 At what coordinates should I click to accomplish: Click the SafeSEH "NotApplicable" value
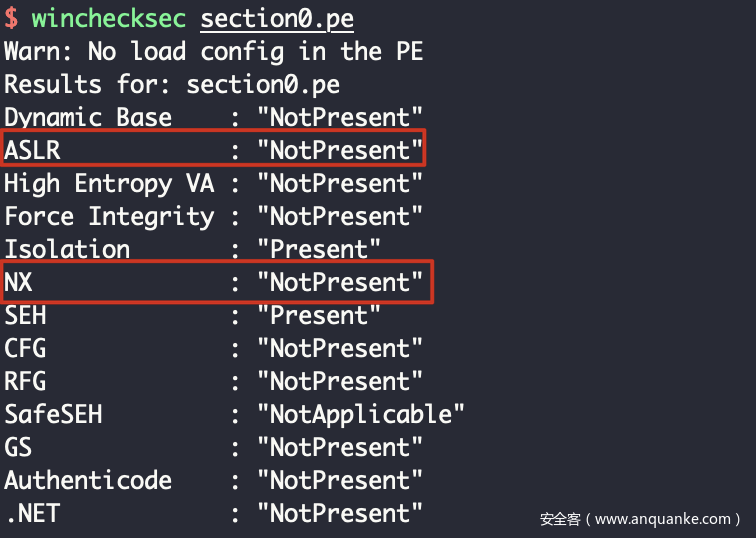[361, 414]
